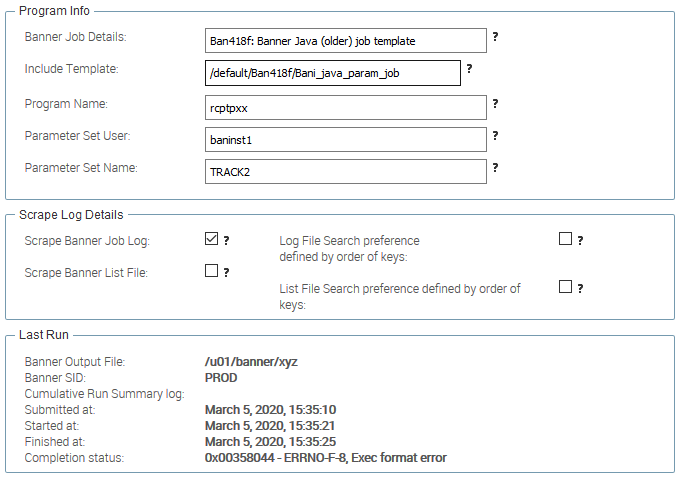678x480 pixels.
Task: Uncheck Scrape Banner Job Log checkbox
Action: 211,239
